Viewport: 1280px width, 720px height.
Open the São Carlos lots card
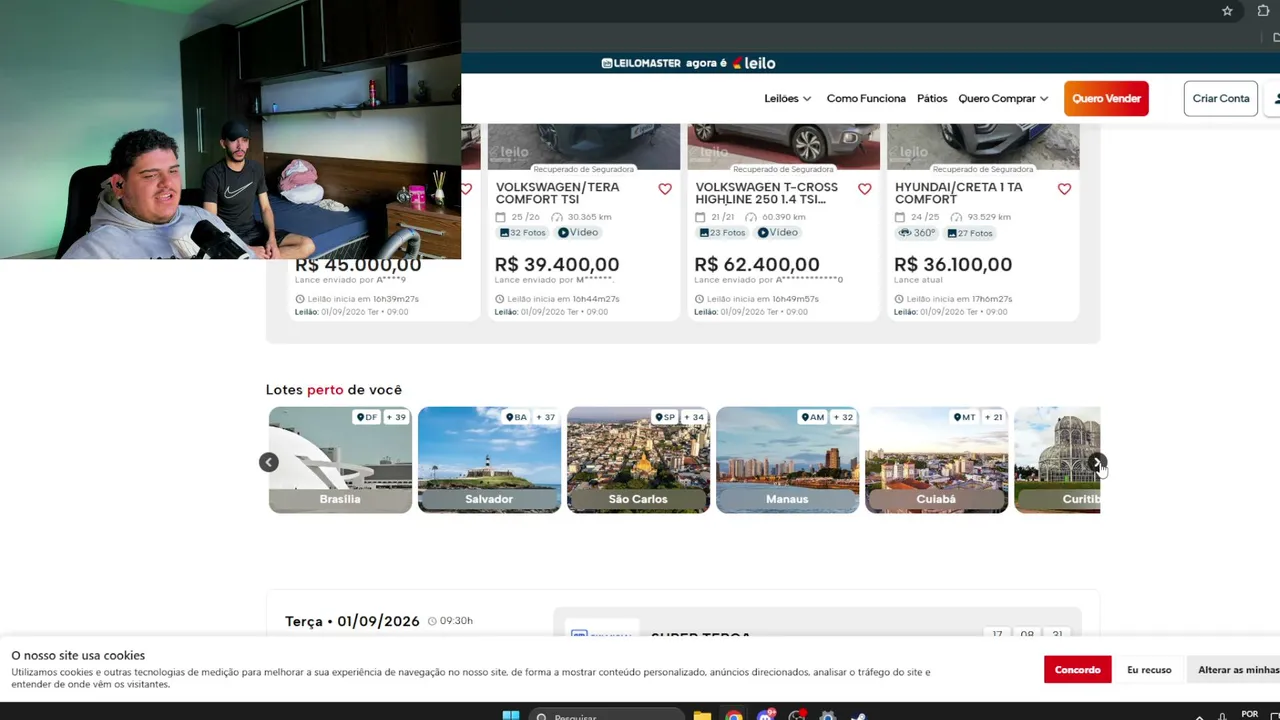point(638,460)
